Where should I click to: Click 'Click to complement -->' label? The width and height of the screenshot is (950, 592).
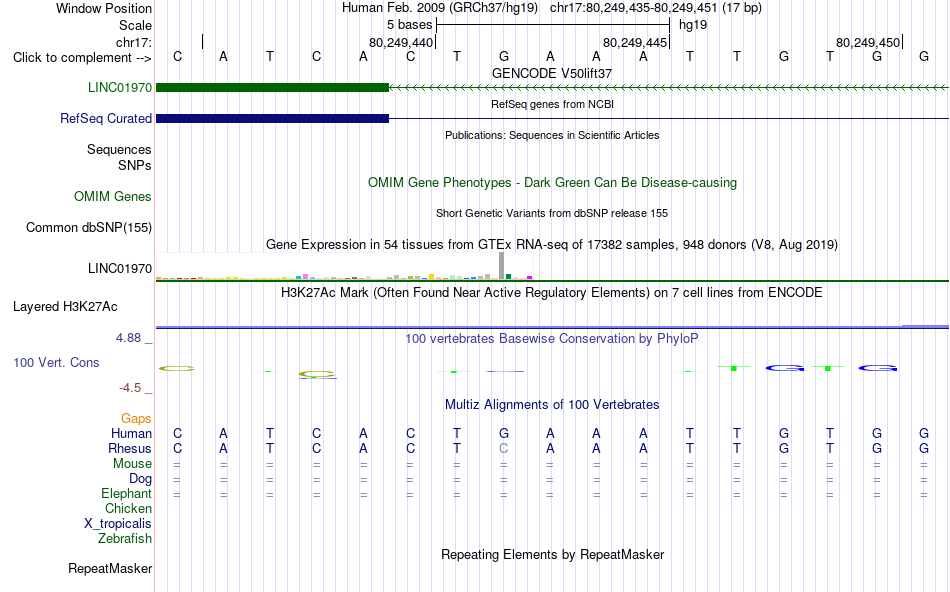(82, 58)
